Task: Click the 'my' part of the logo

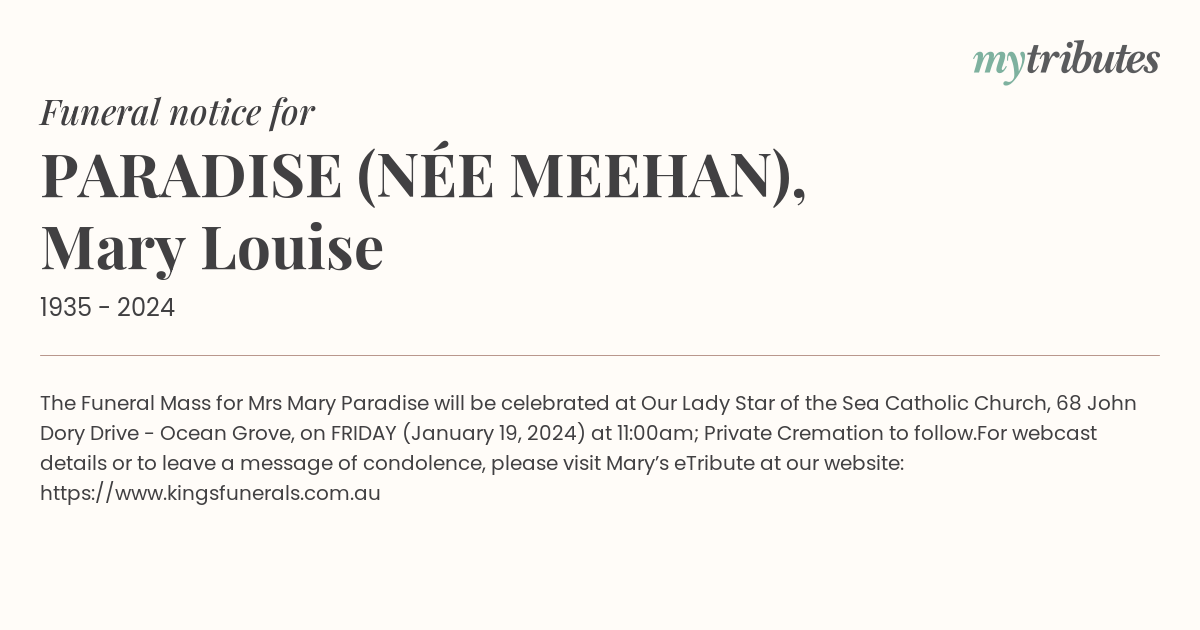Action: (x=998, y=63)
